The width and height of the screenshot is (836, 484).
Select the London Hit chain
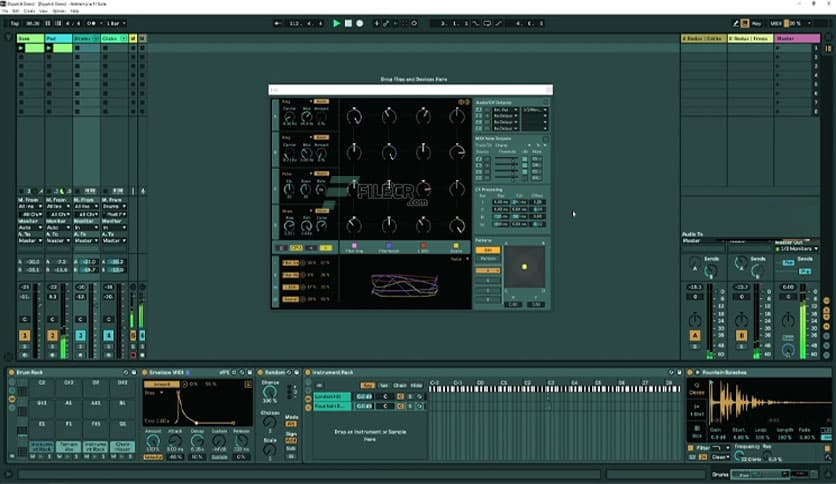tap(332, 397)
